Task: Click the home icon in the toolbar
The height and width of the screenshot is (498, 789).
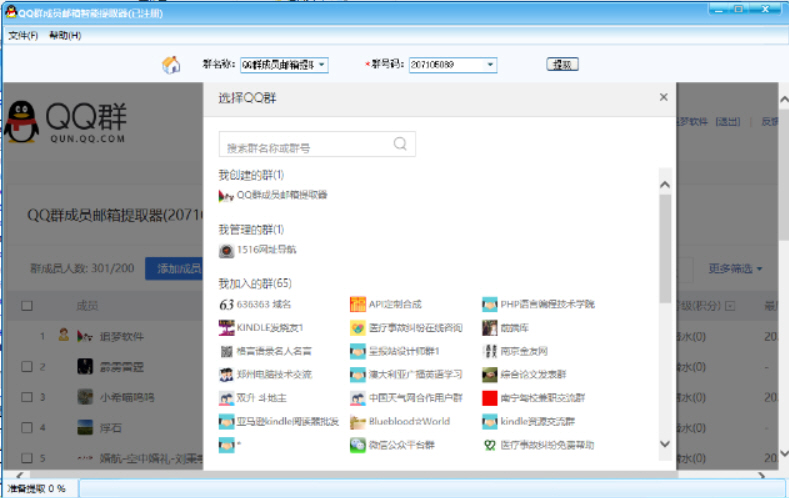Action: click(171, 64)
